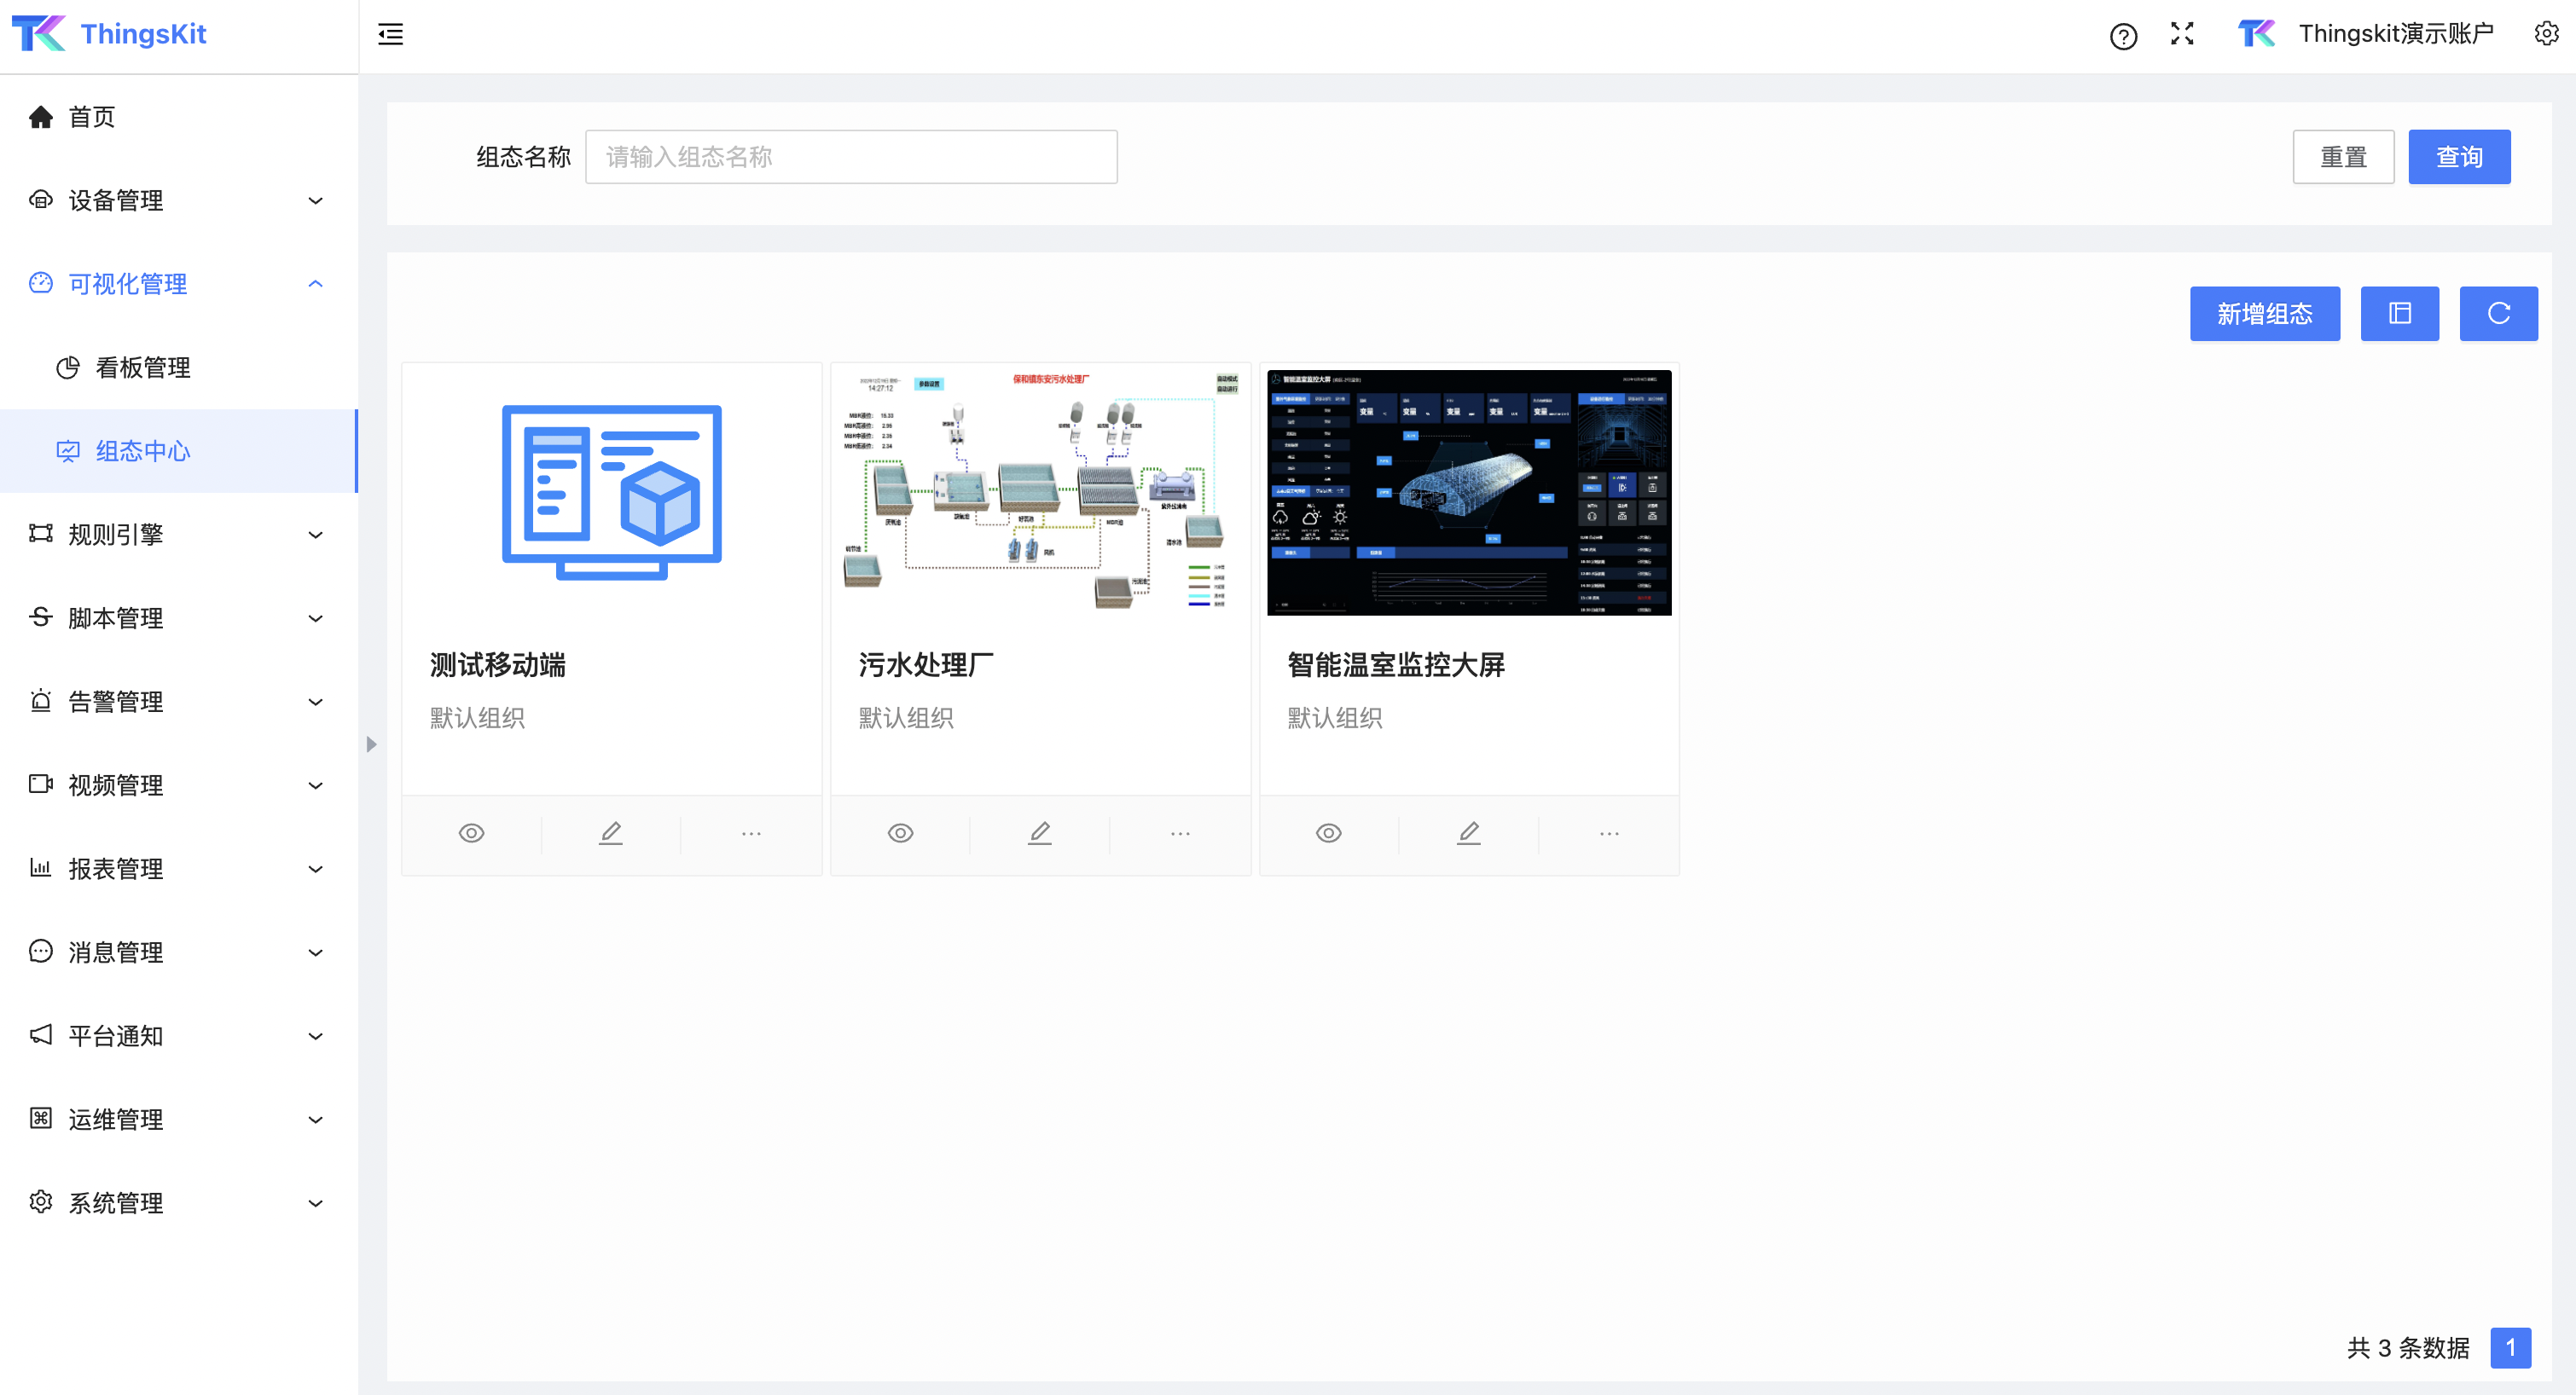Go to pagination page 1
This screenshot has height=1395, width=2576.
pos(2510,1347)
